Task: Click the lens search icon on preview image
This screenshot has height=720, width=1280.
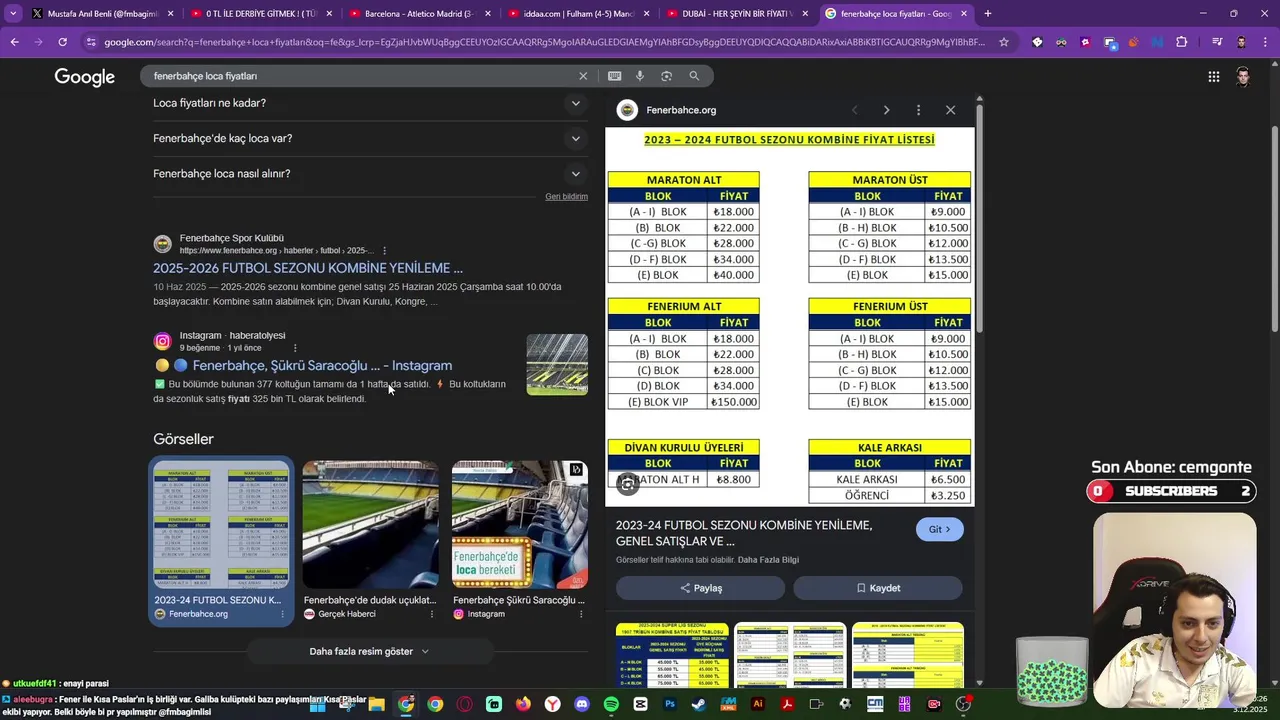Action: (x=628, y=485)
